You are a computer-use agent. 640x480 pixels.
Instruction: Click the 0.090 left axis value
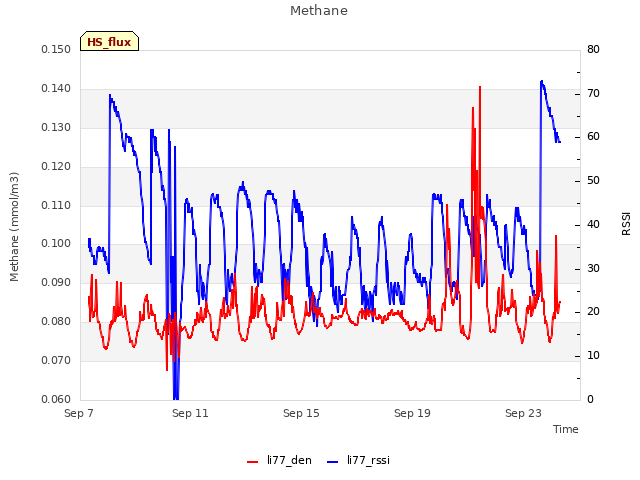56,282
